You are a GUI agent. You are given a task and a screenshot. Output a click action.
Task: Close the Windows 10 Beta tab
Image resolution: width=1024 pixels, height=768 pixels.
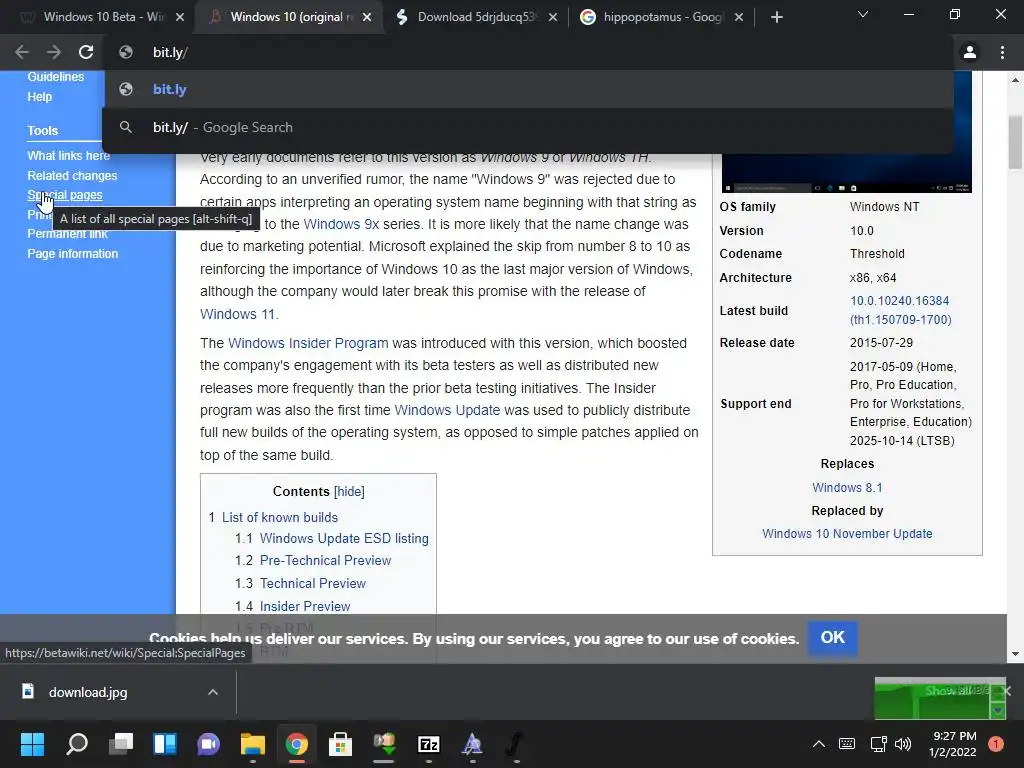[180, 18]
